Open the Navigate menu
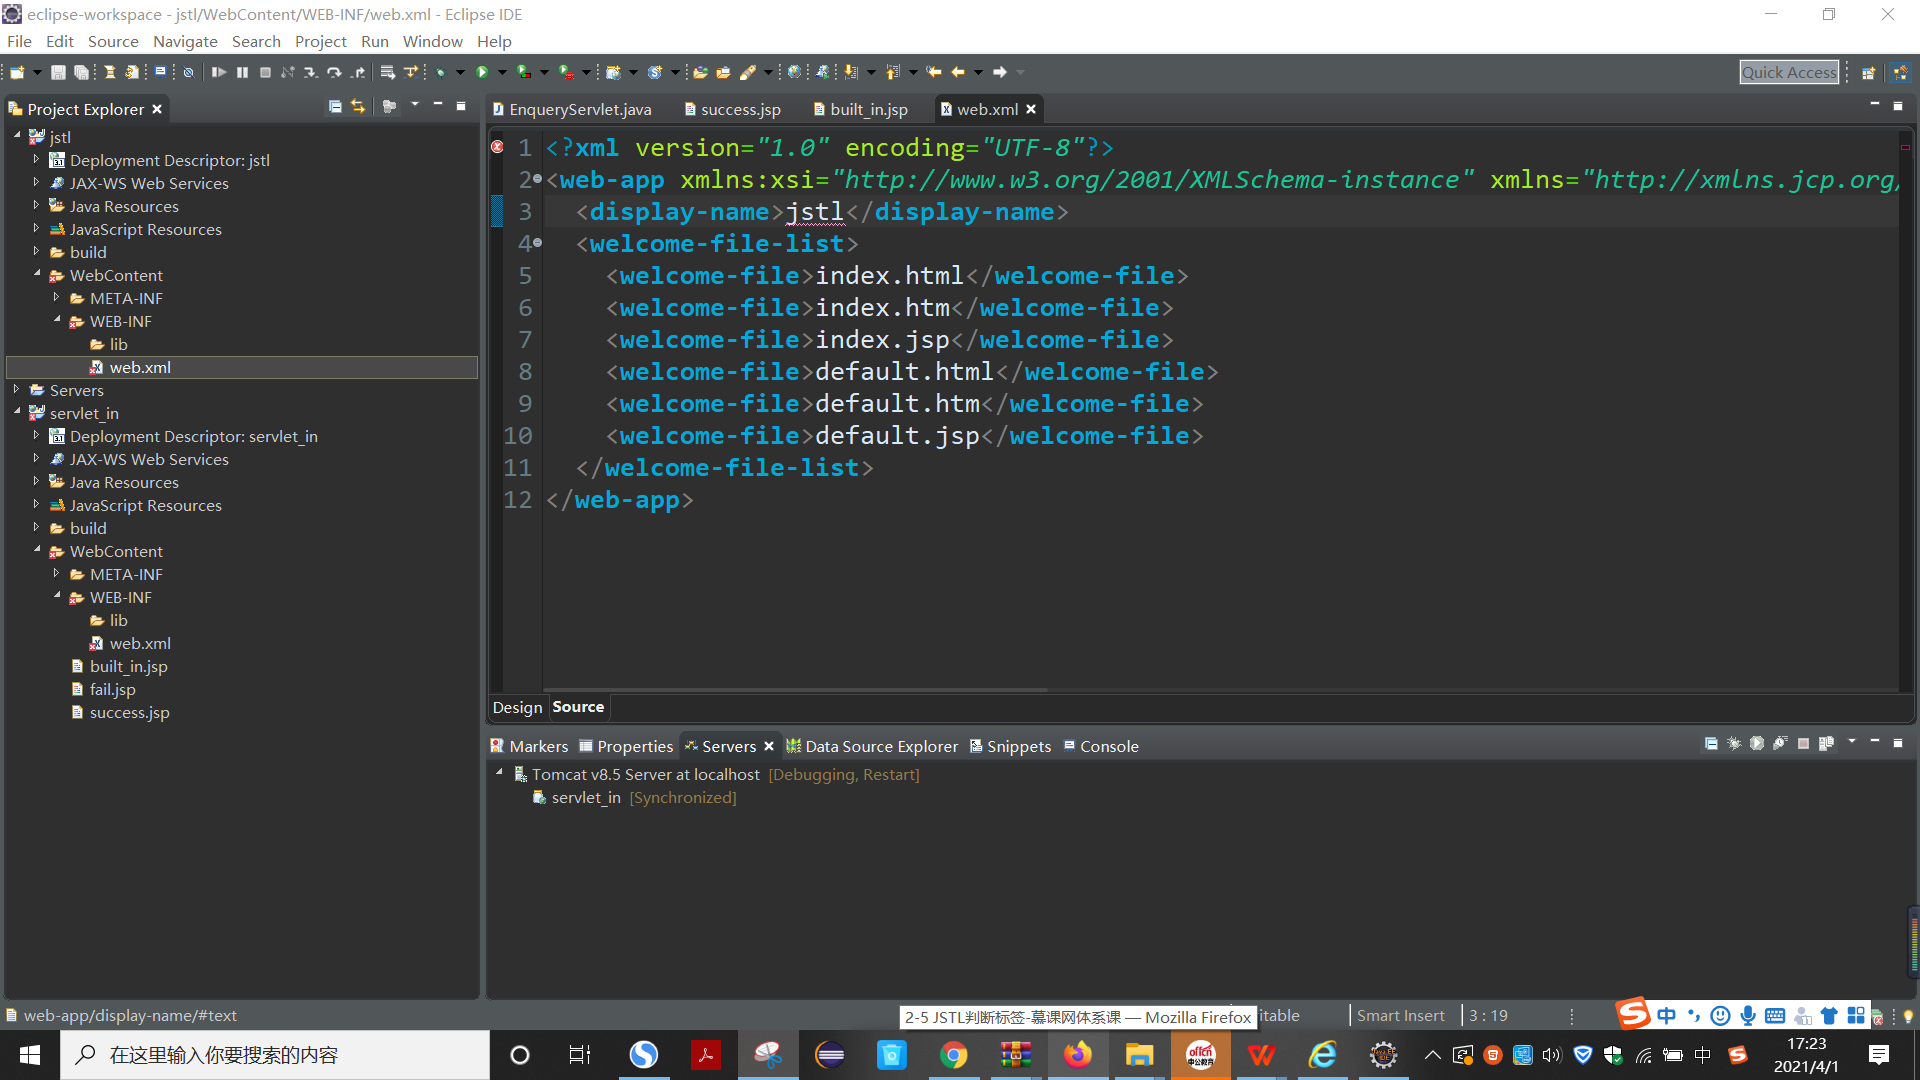 (185, 41)
